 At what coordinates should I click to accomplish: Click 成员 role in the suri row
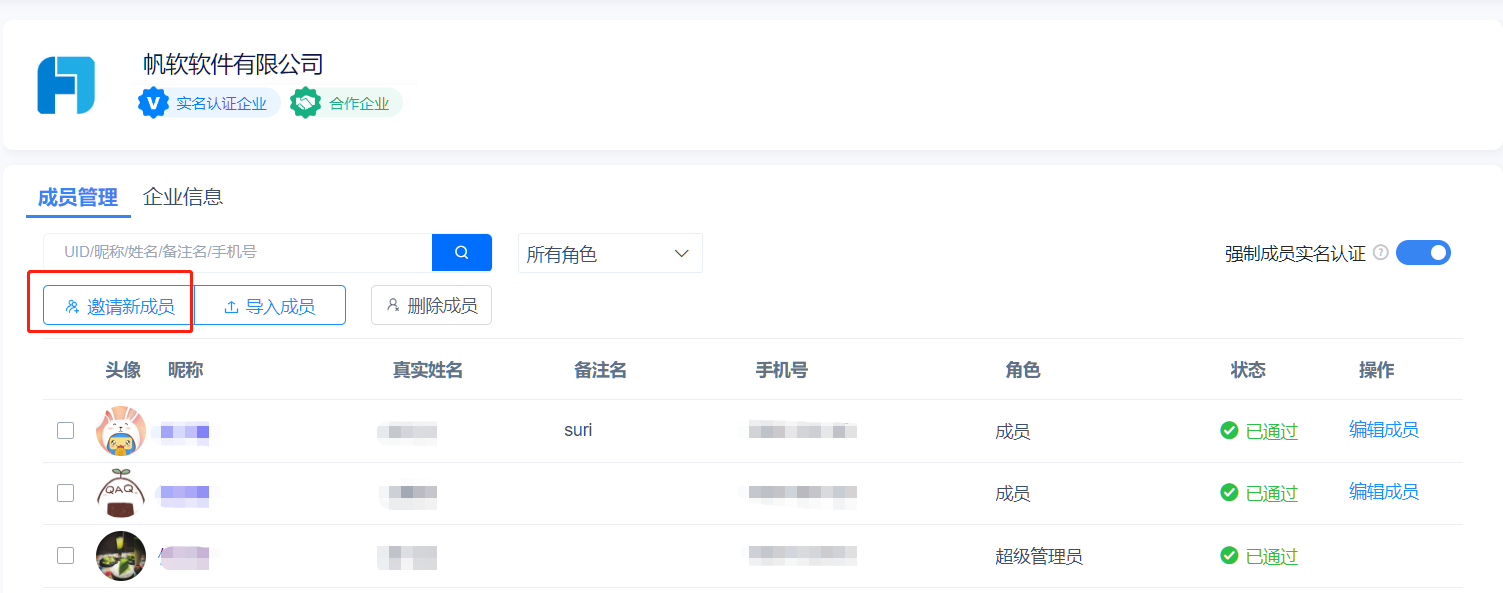[x=1013, y=431]
